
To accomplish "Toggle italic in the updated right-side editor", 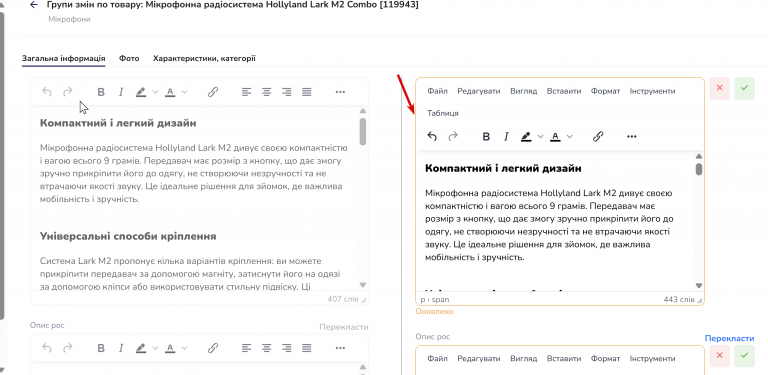I will click(506, 137).
